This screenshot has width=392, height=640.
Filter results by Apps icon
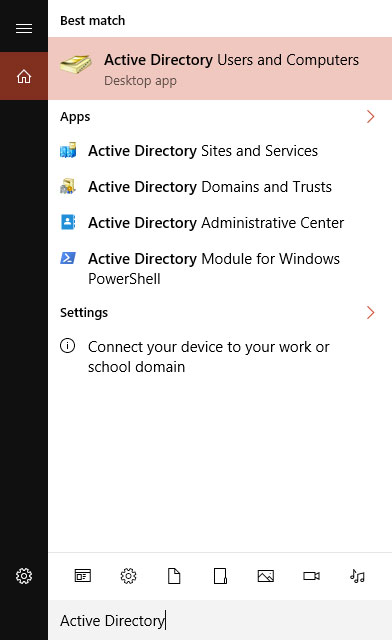[x=83, y=576]
